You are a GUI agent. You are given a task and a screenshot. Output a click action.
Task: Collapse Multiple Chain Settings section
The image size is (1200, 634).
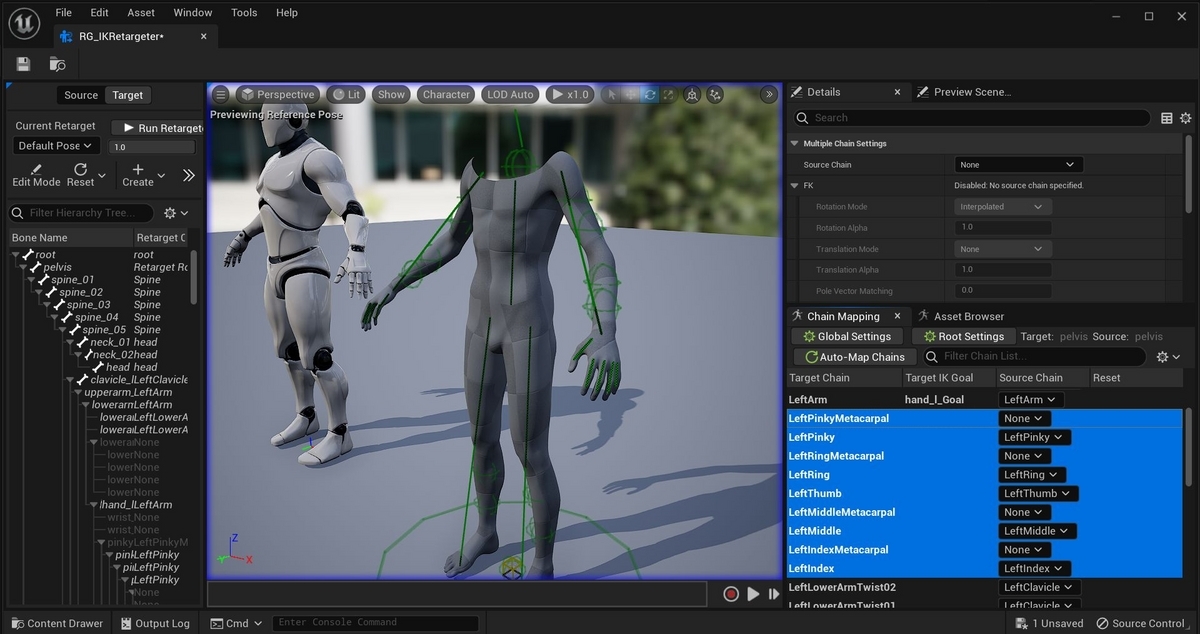[796, 144]
